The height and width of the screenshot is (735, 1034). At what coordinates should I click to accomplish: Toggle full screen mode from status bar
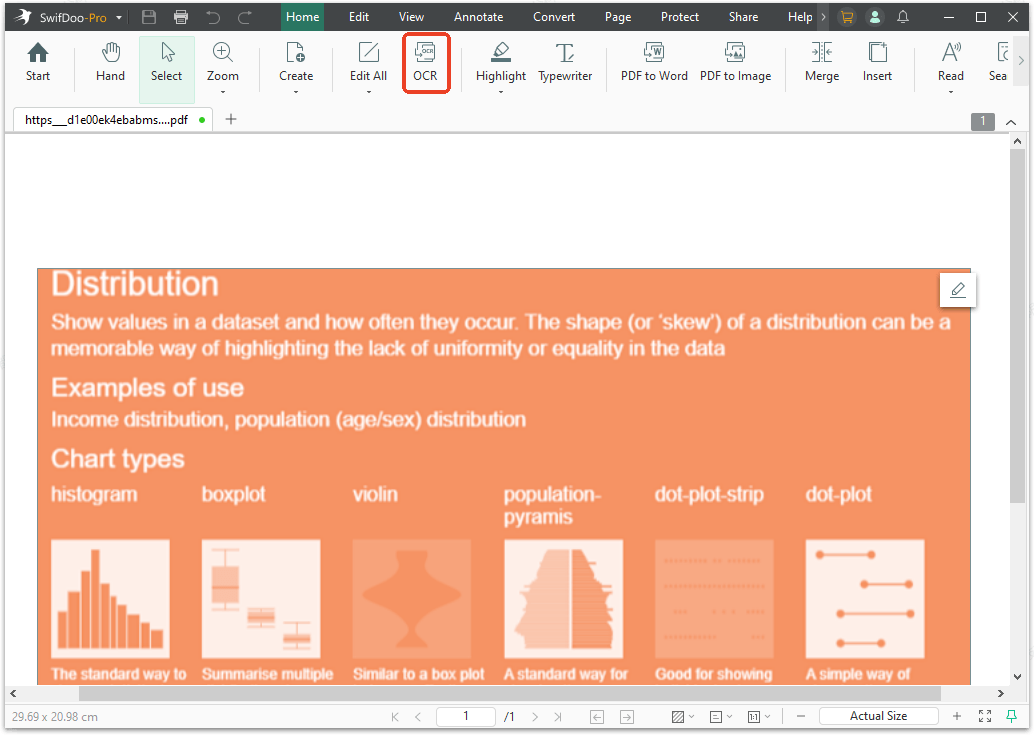[984, 716]
